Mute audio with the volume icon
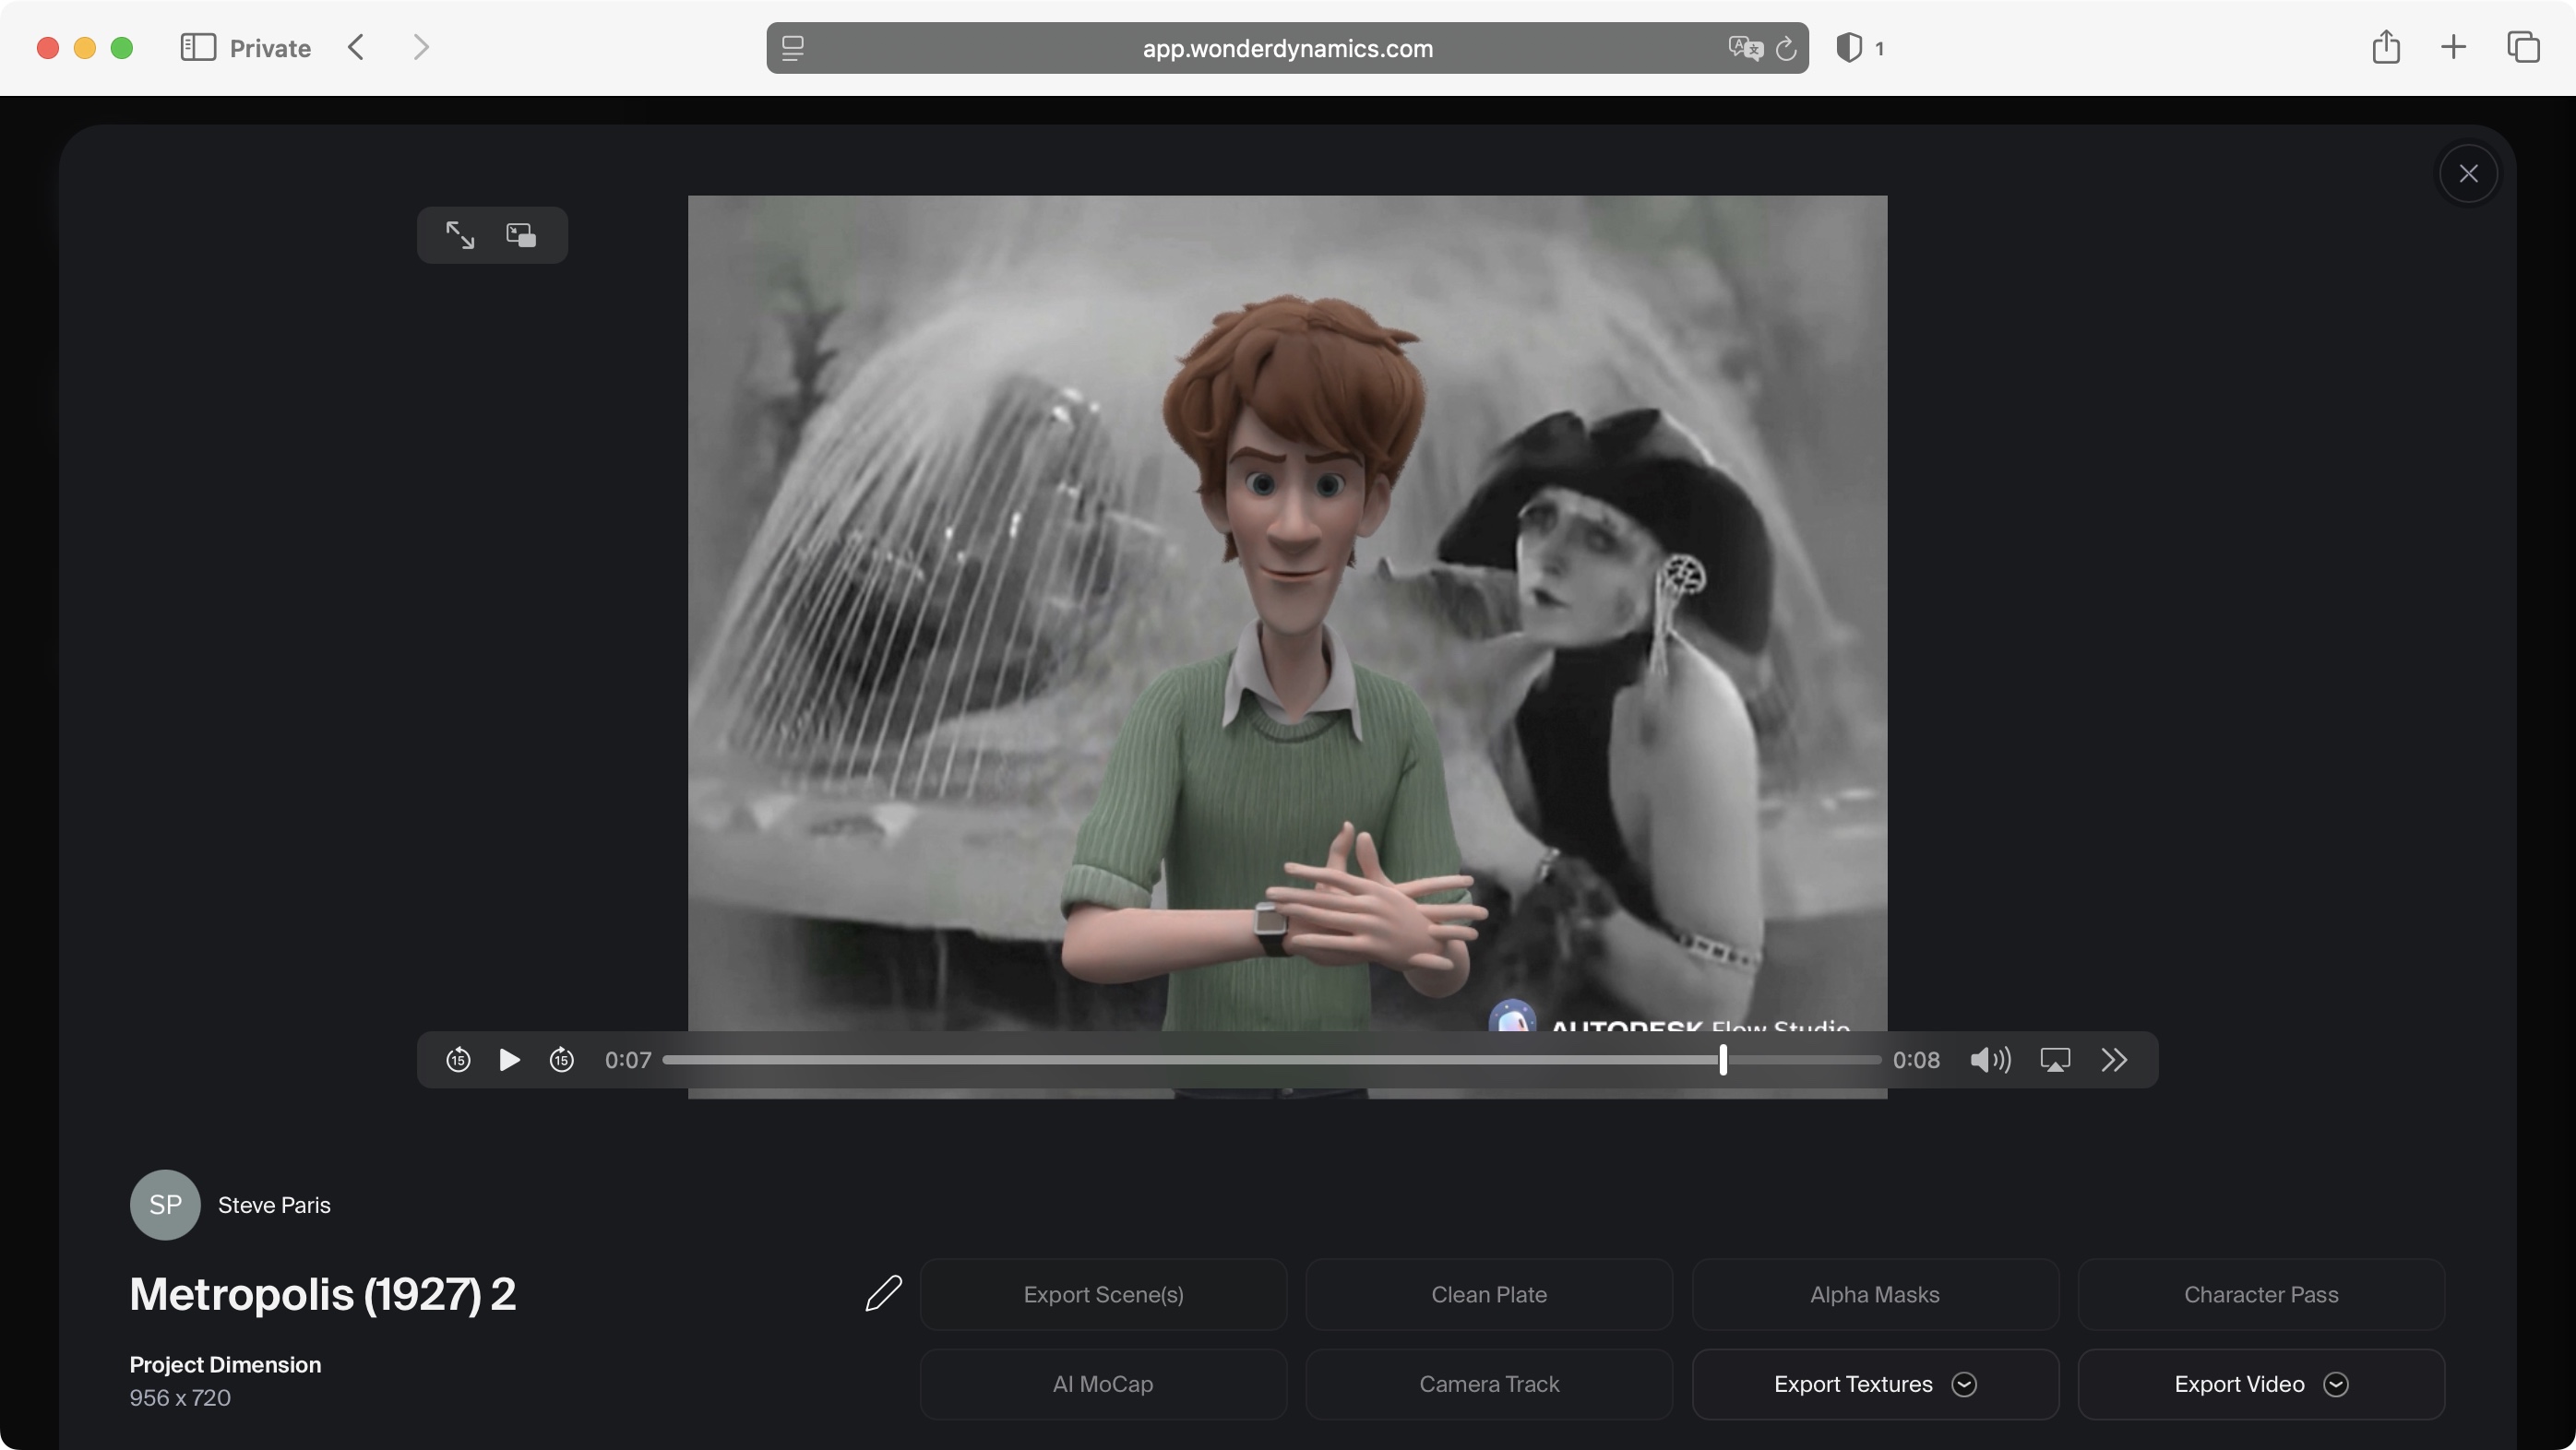Image resolution: width=2576 pixels, height=1450 pixels. tap(1989, 1060)
